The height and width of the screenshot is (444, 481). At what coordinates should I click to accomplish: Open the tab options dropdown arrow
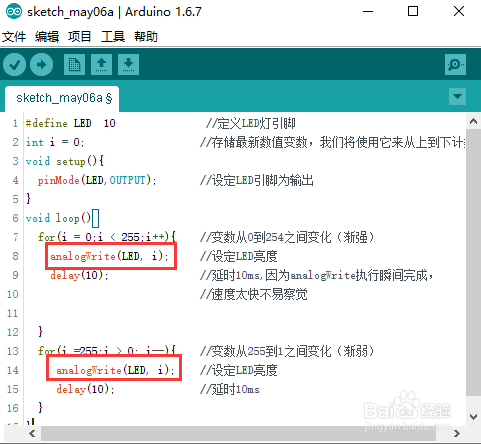click(x=457, y=97)
